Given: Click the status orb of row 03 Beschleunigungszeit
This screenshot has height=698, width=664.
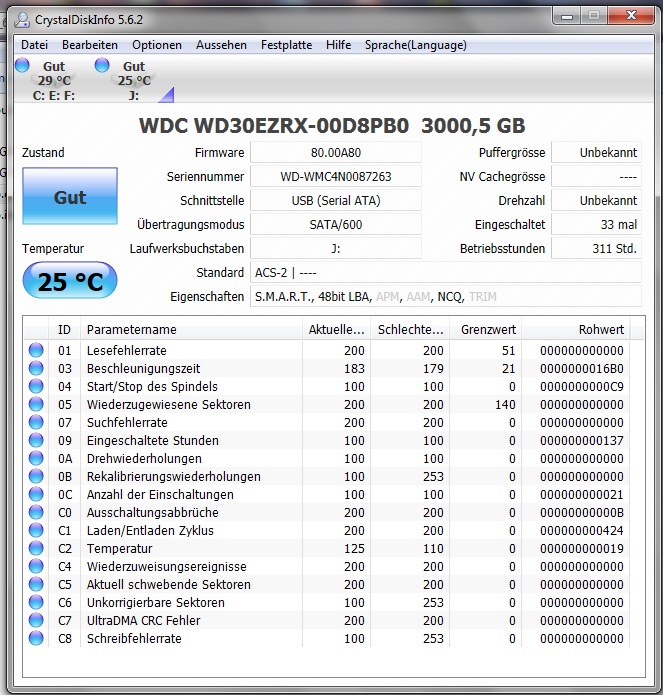Looking at the screenshot, I should click(36, 368).
